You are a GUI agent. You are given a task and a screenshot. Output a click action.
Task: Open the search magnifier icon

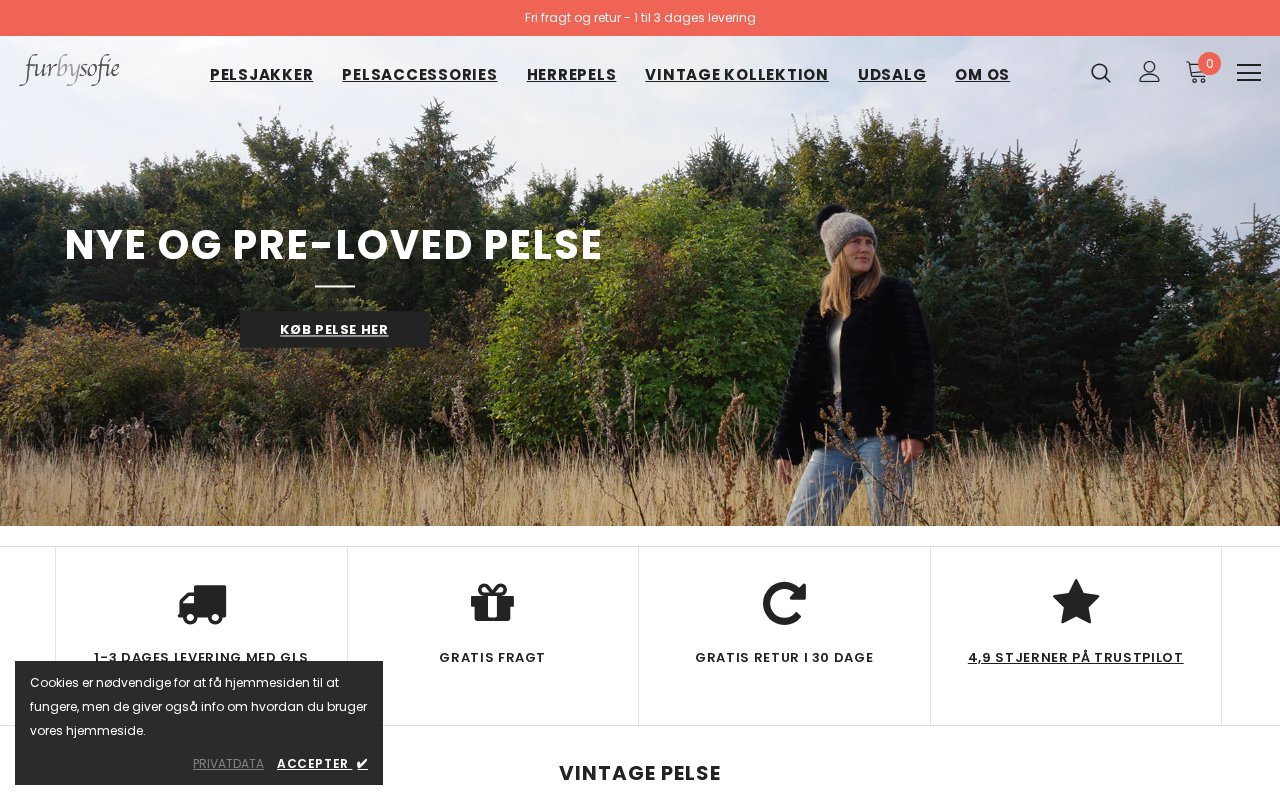(x=1100, y=73)
